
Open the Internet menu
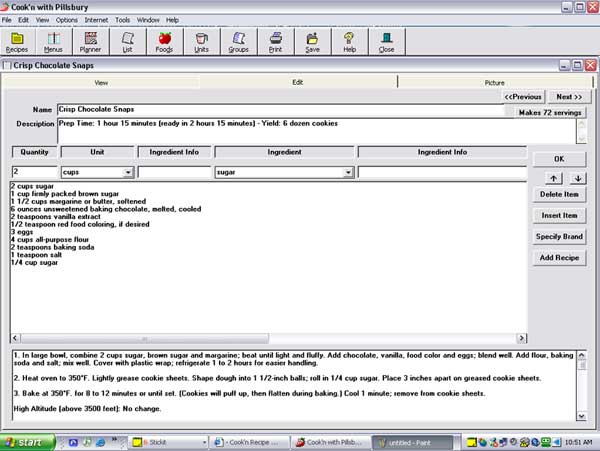pyautogui.click(x=96, y=20)
